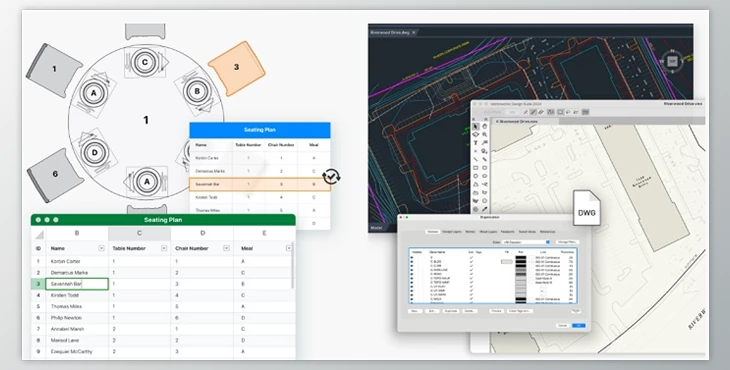The height and width of the screenshot is (370, 730).
Task: Toggle visibility eye for class C-ROAD
Action: click(x=412, y=274)
